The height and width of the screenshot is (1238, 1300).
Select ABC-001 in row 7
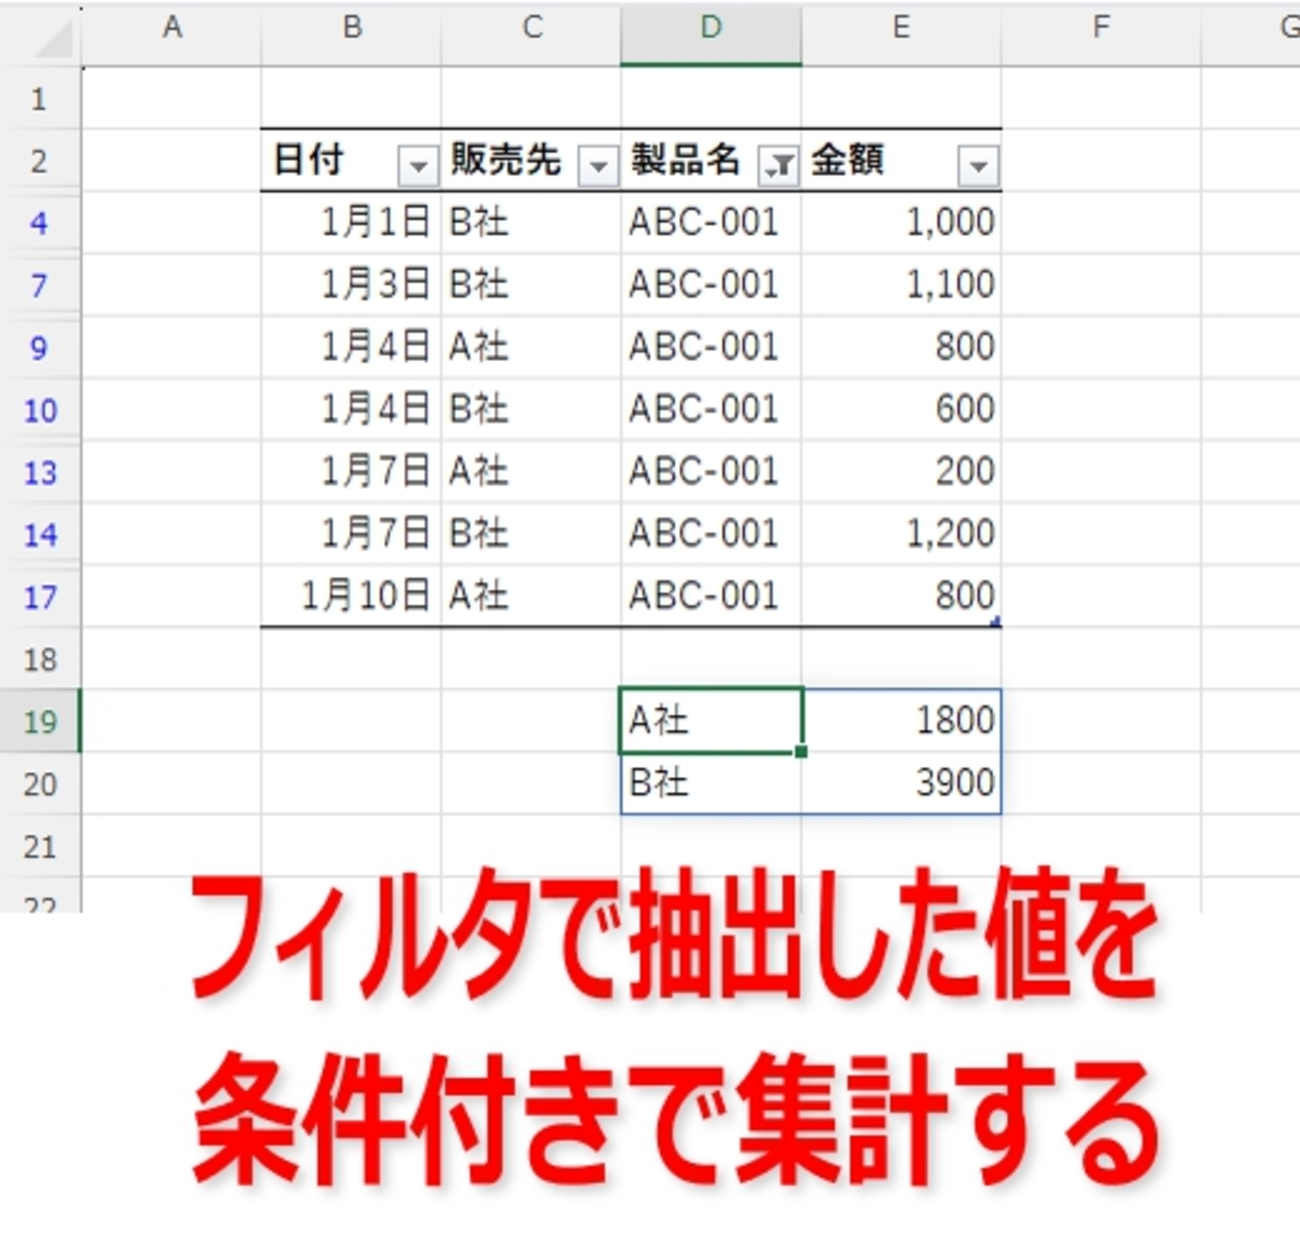tap(711, 285)
